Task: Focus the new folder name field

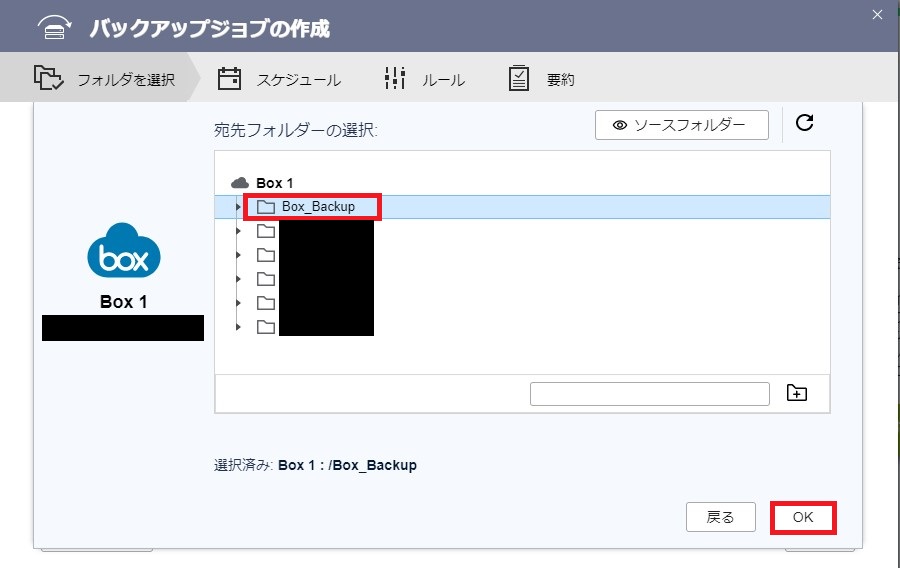Action: (x=650, y=394)
